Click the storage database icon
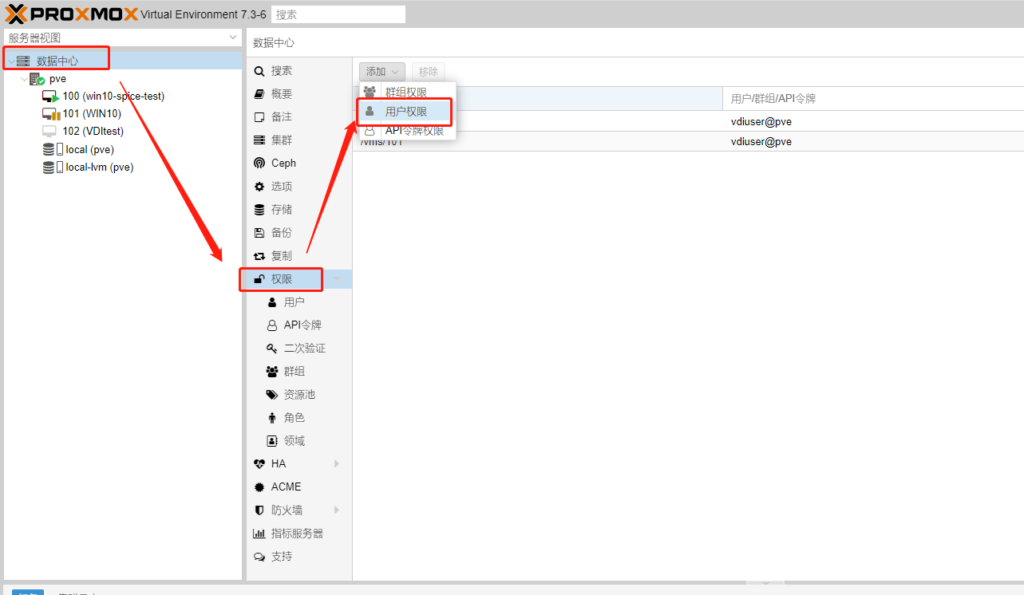The image size is (1024, 595). (x=259, y=210)
